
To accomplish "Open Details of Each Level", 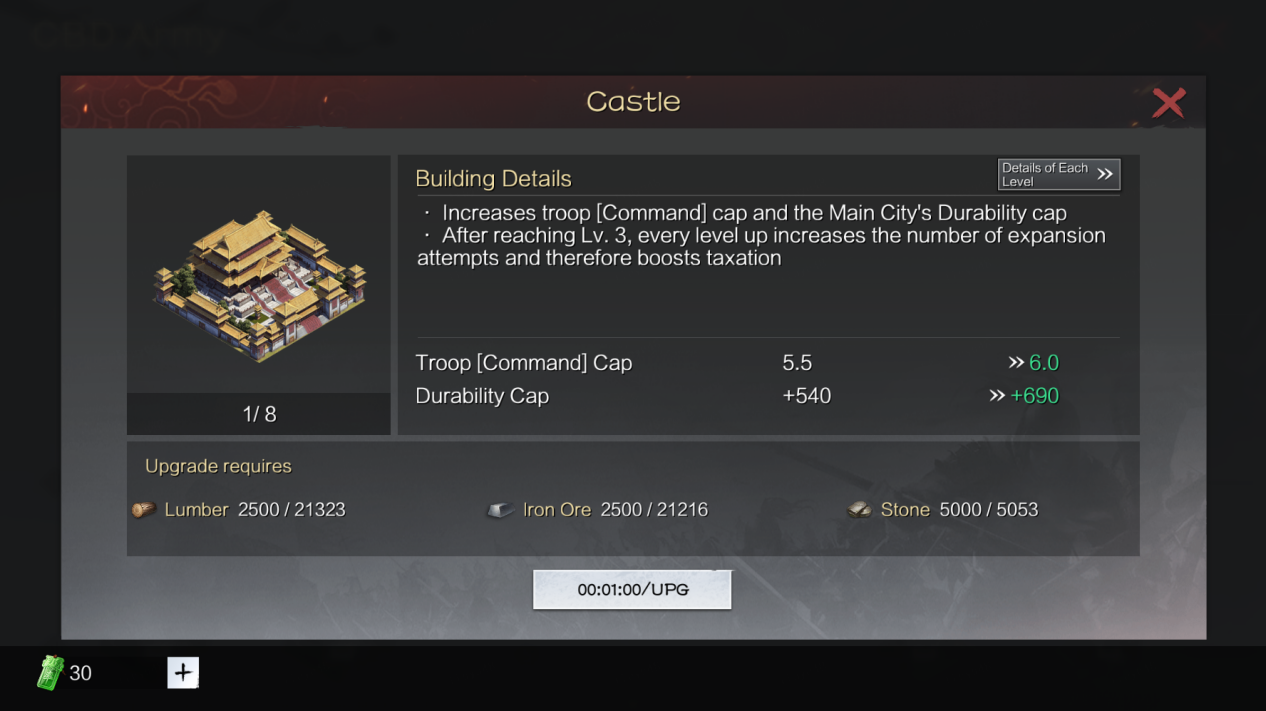I will coord(1059,174).
